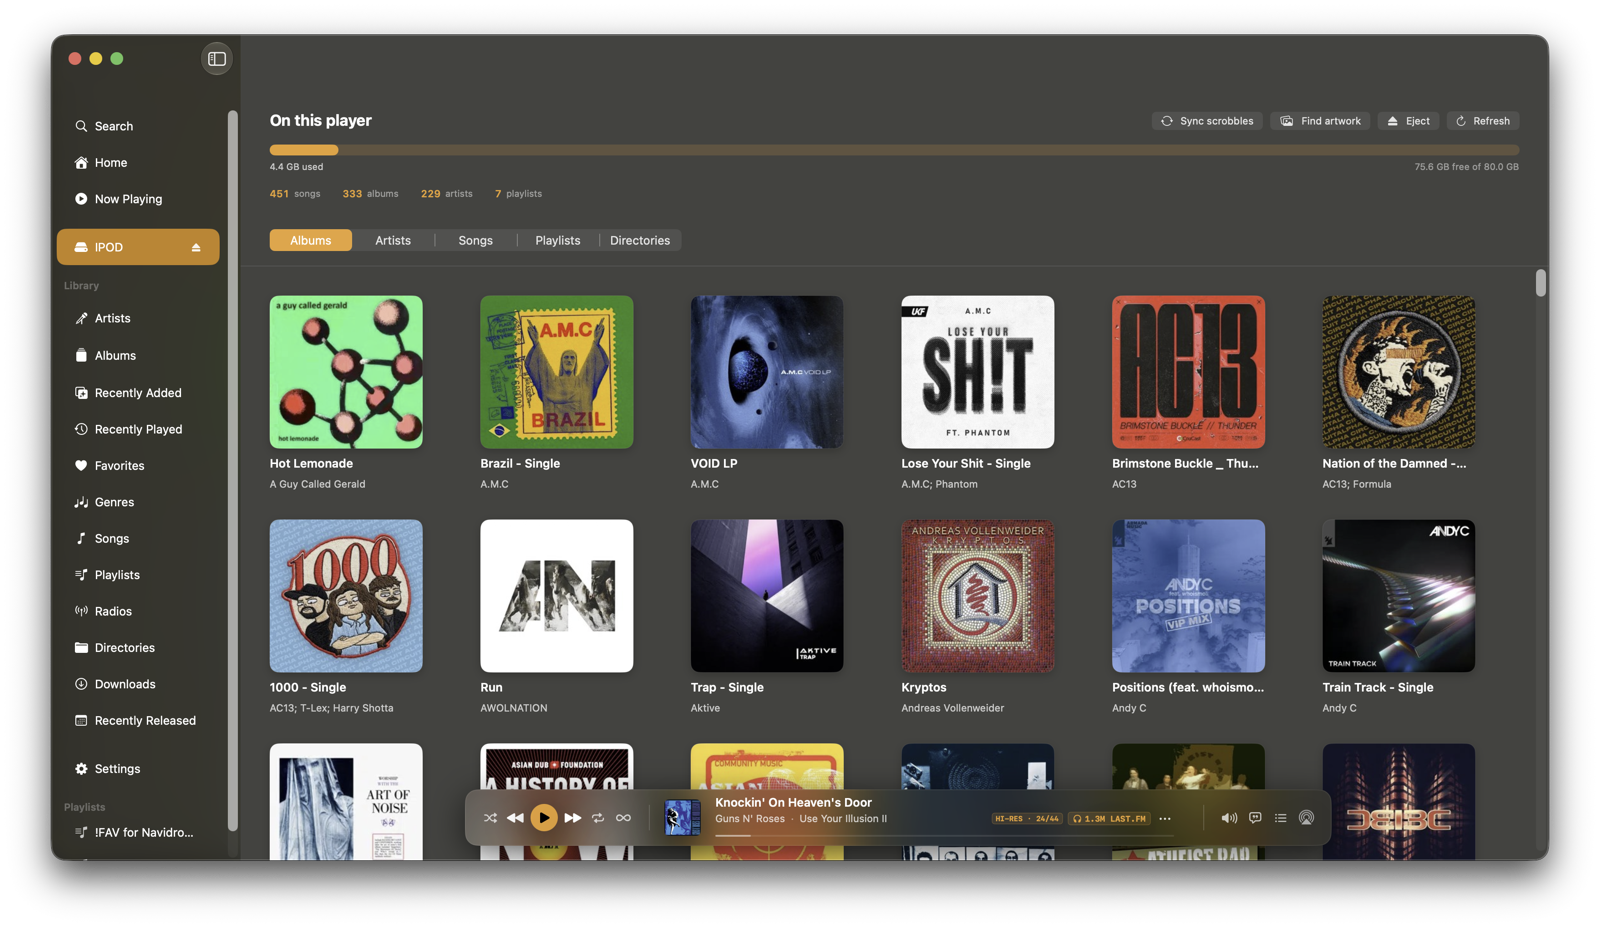
Task: Click the HI-RES 24/44 badge
Action: (1027, 819)
